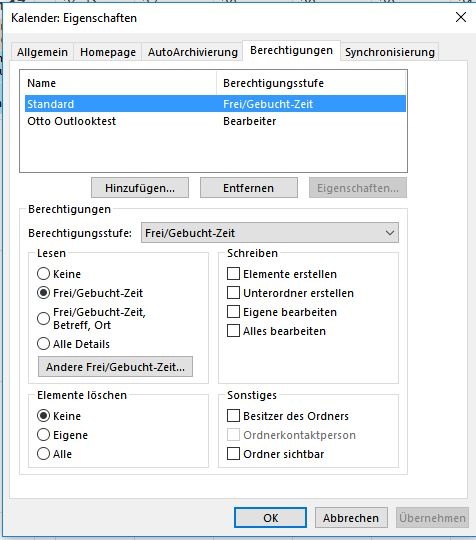Open the Allgemein tab
The image size is (476, 540).
(x=42, y=52)
